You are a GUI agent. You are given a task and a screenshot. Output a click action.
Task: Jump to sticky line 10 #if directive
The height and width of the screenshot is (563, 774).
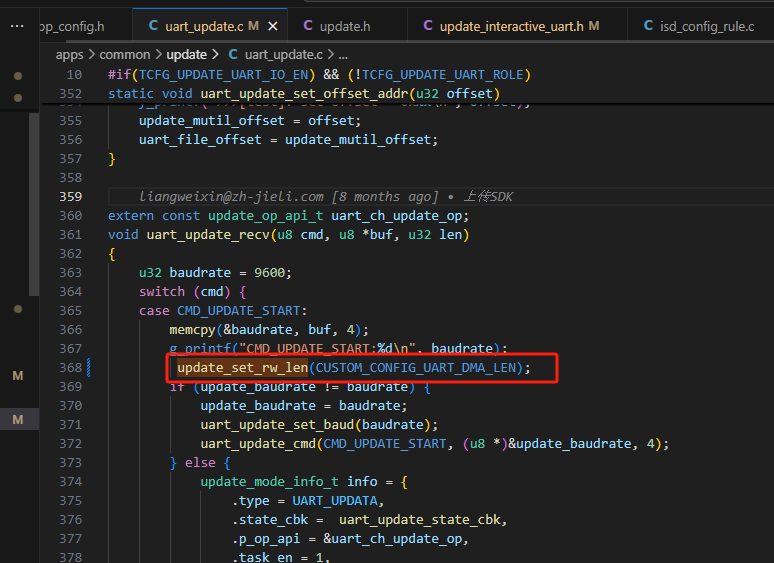click(x=319, y=75)
